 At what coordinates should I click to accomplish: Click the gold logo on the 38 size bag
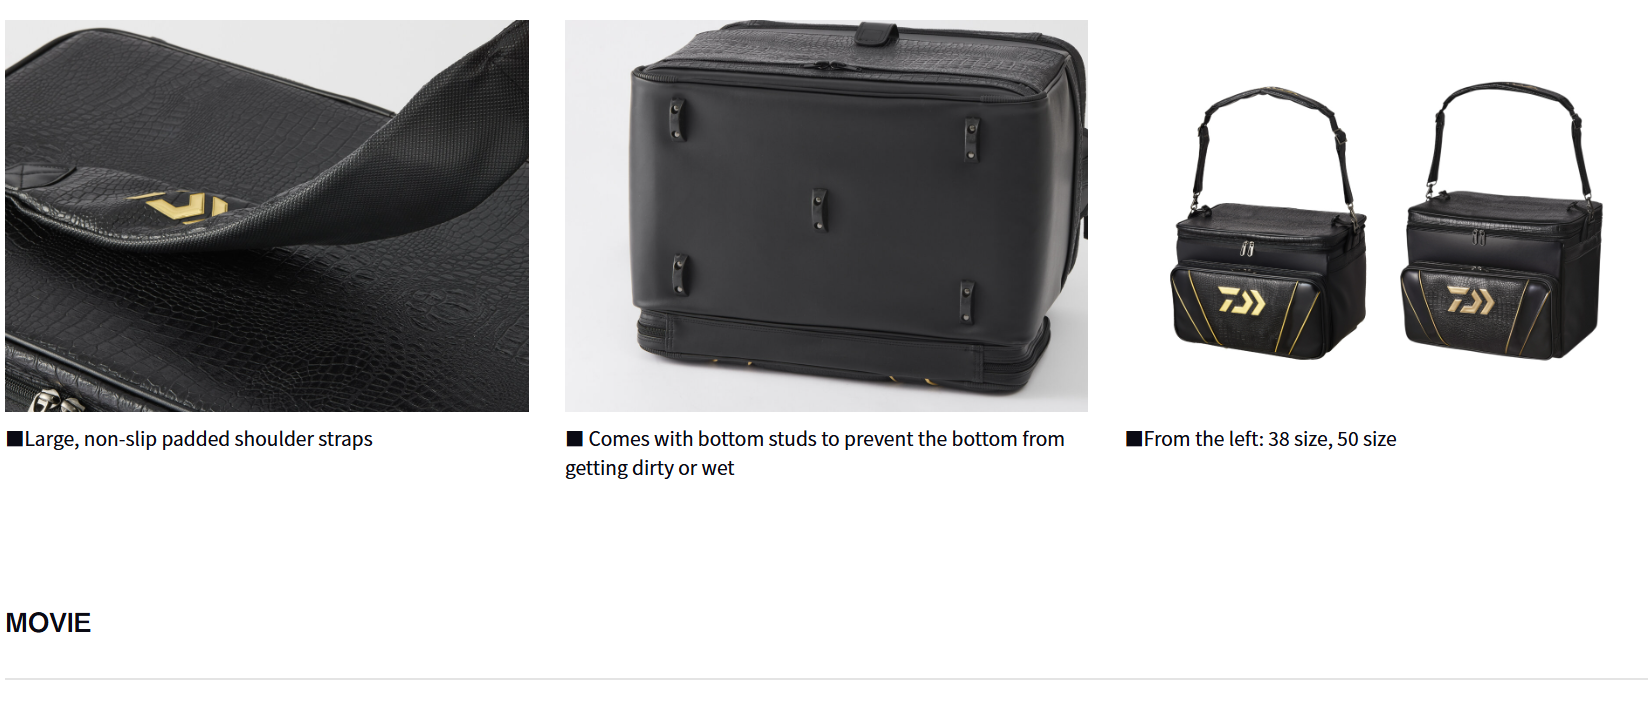[x=1241, y=299]
